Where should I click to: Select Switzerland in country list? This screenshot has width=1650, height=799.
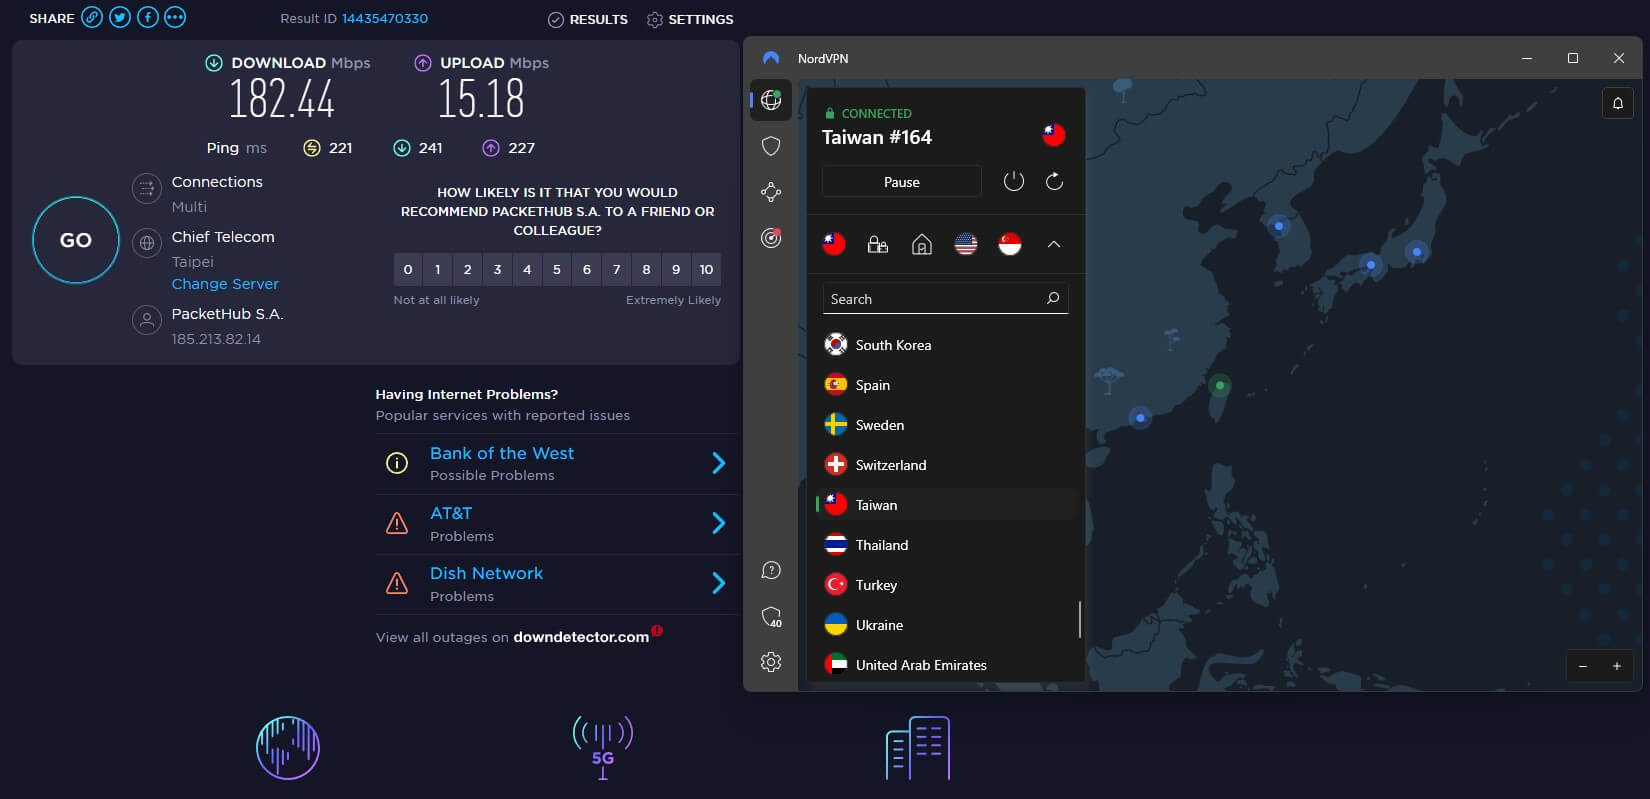[x=945, y=465]
